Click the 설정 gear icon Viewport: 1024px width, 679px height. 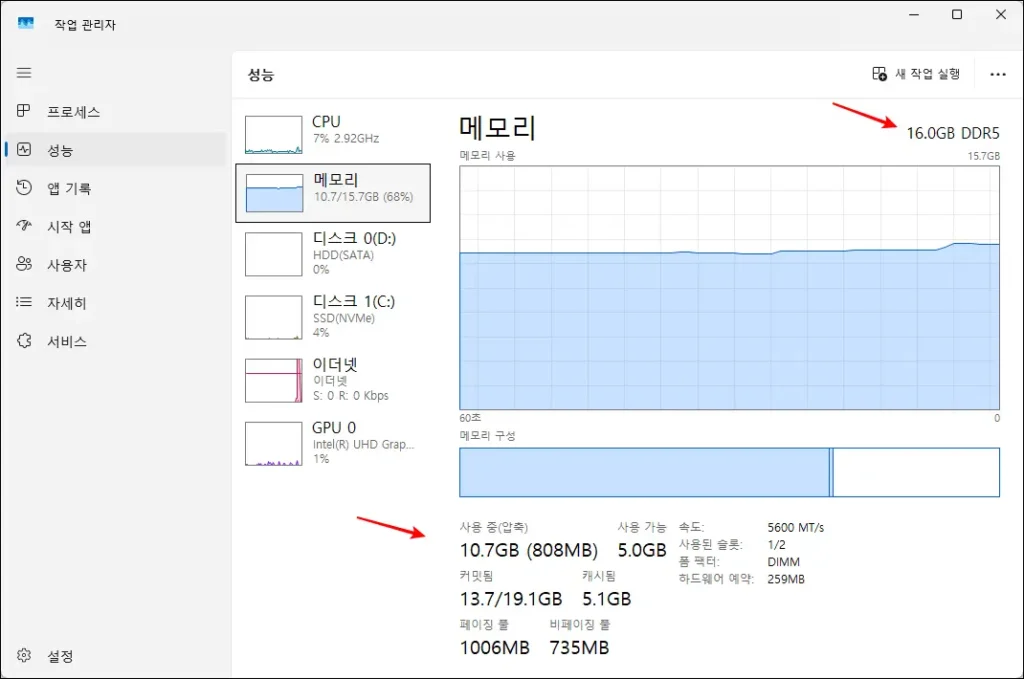pyautogui.click(x=24, y=655)
